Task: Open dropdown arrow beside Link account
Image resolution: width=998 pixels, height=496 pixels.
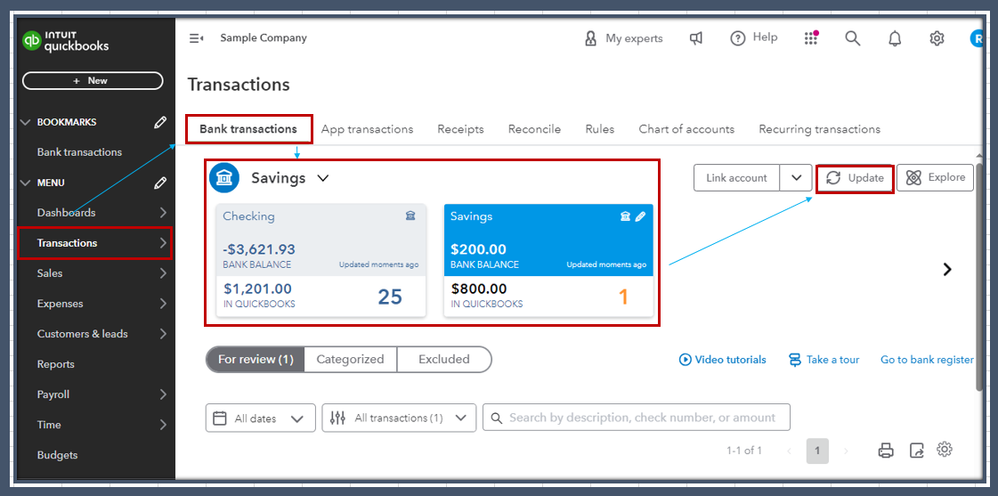Action: click(x=796, y=178)
